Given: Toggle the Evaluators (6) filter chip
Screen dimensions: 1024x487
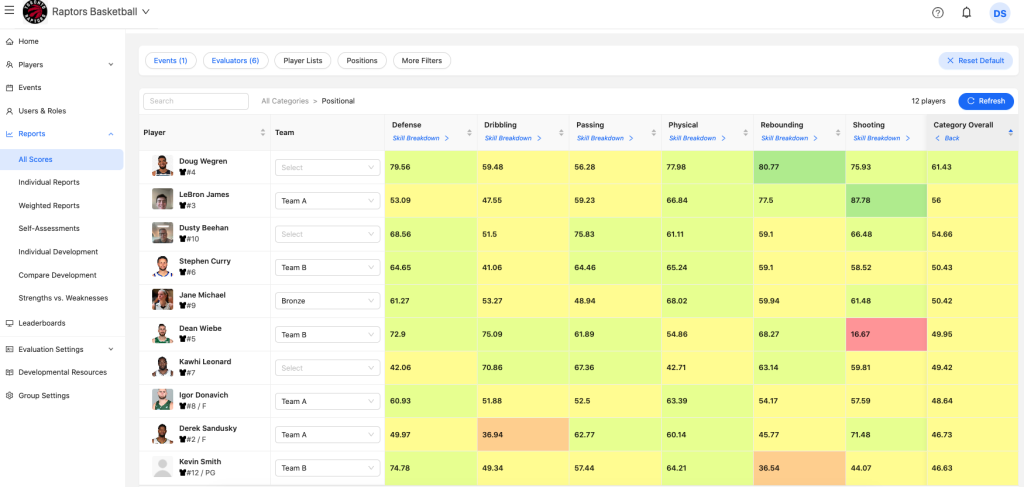Looking at the screenshot, I should [236, 61].
